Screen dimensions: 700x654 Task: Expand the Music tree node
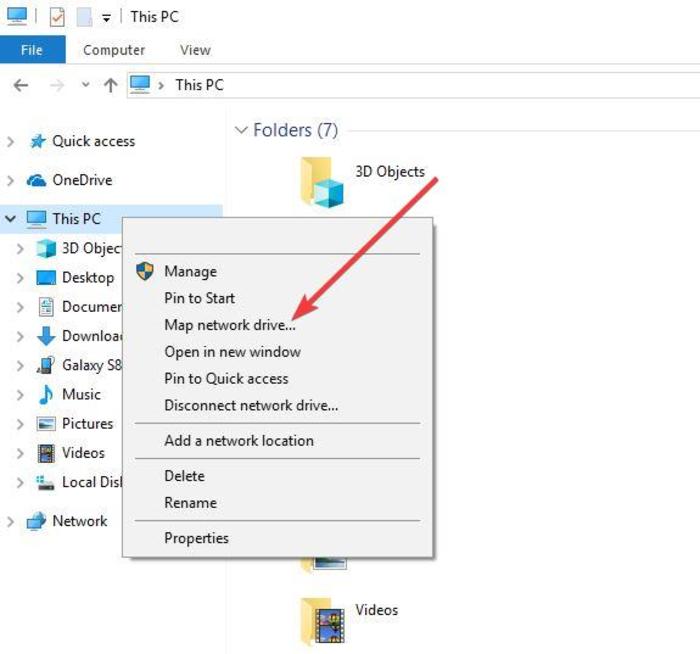click(20, 395)
